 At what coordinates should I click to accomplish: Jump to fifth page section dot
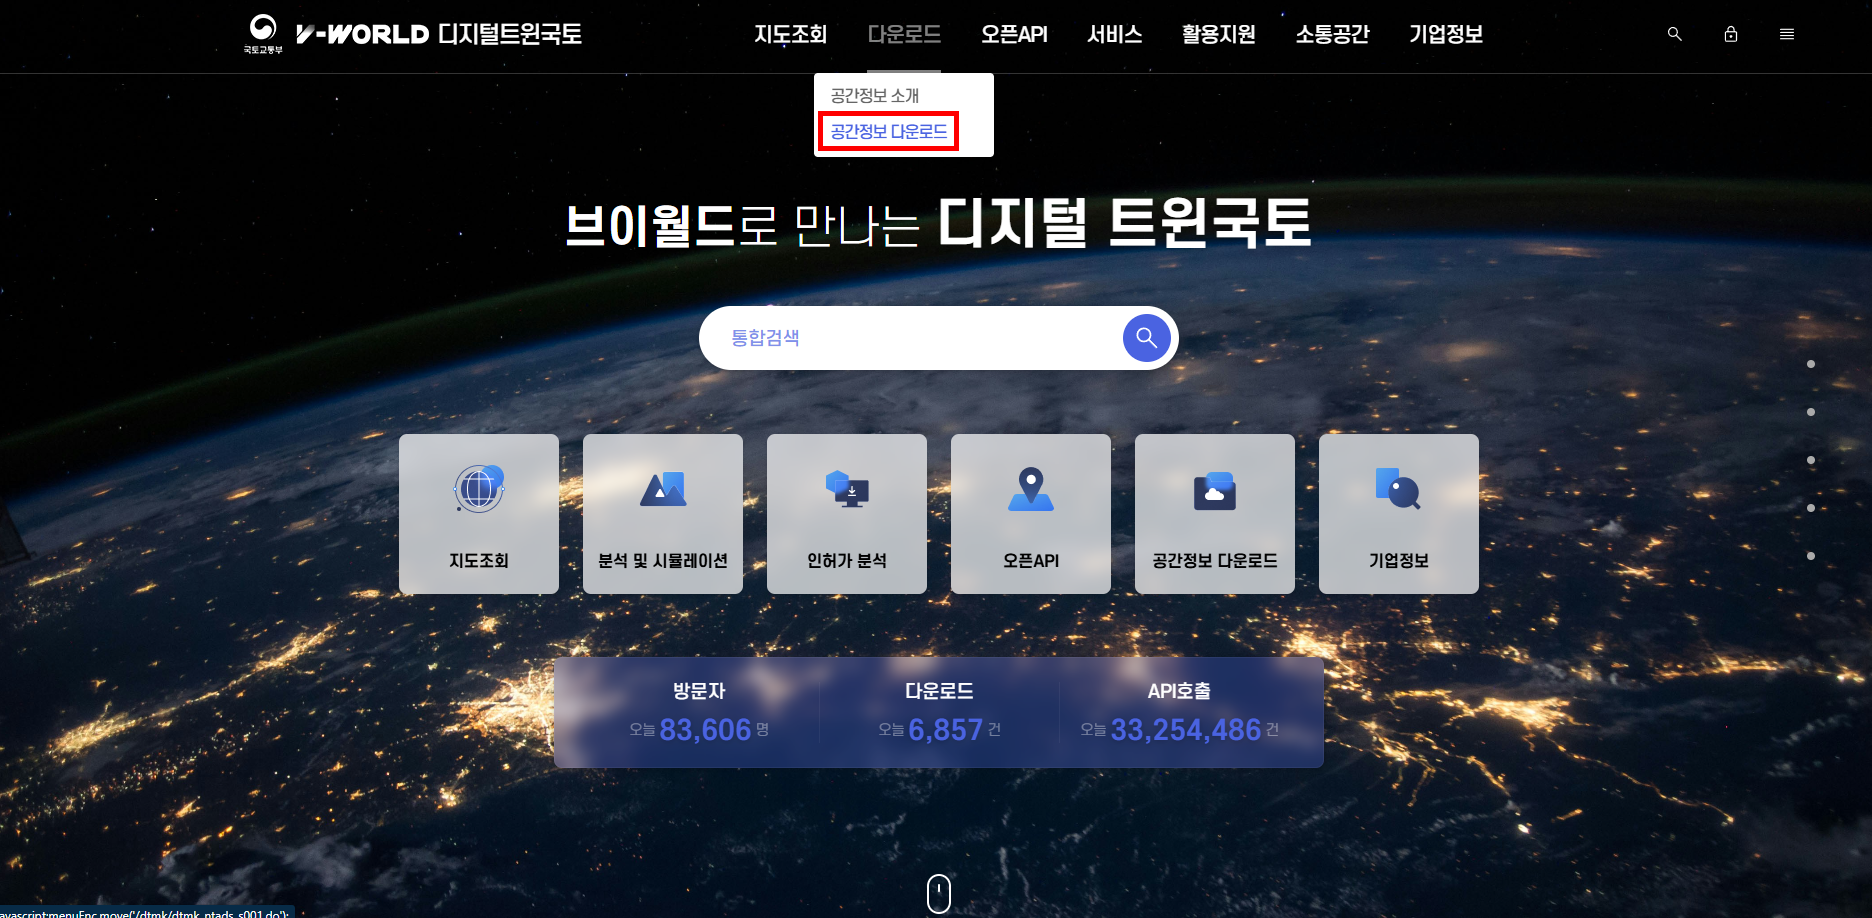(1811, 556)
